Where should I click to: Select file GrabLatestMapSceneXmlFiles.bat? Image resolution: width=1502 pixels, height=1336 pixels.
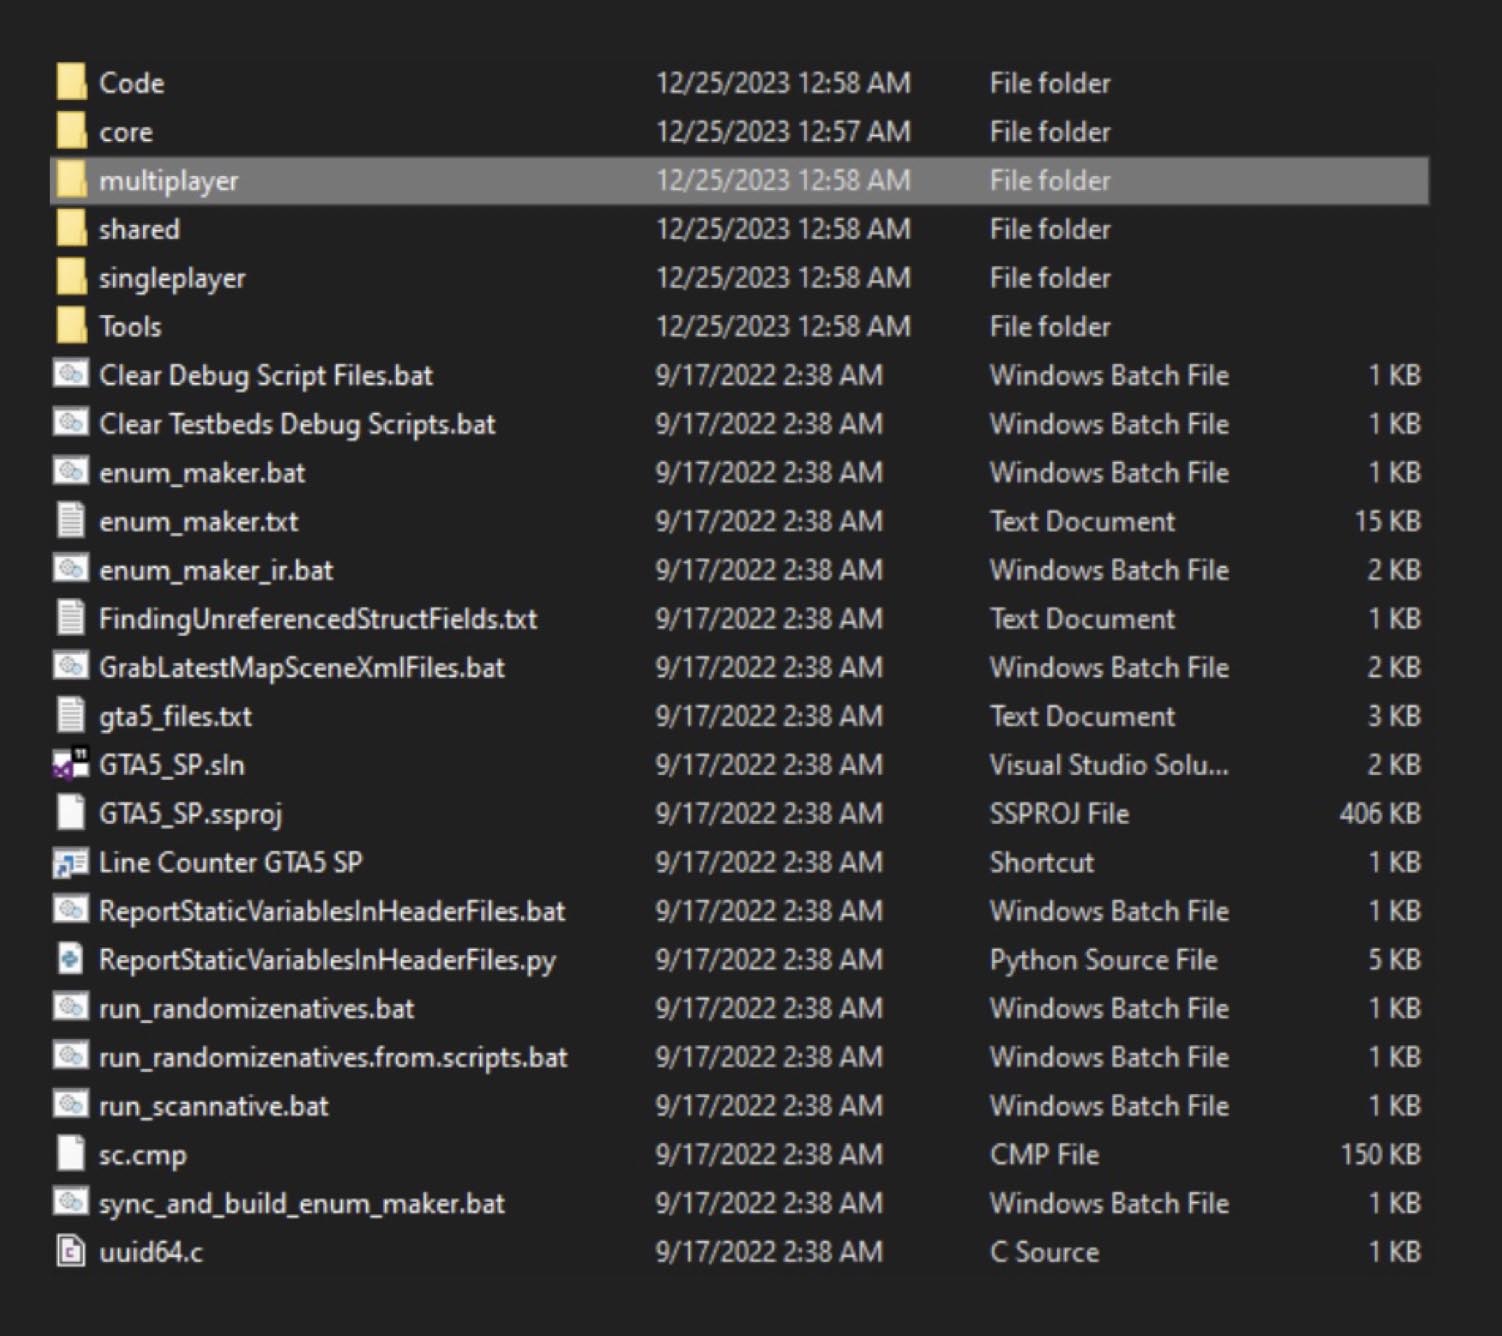tap(302, 667)
